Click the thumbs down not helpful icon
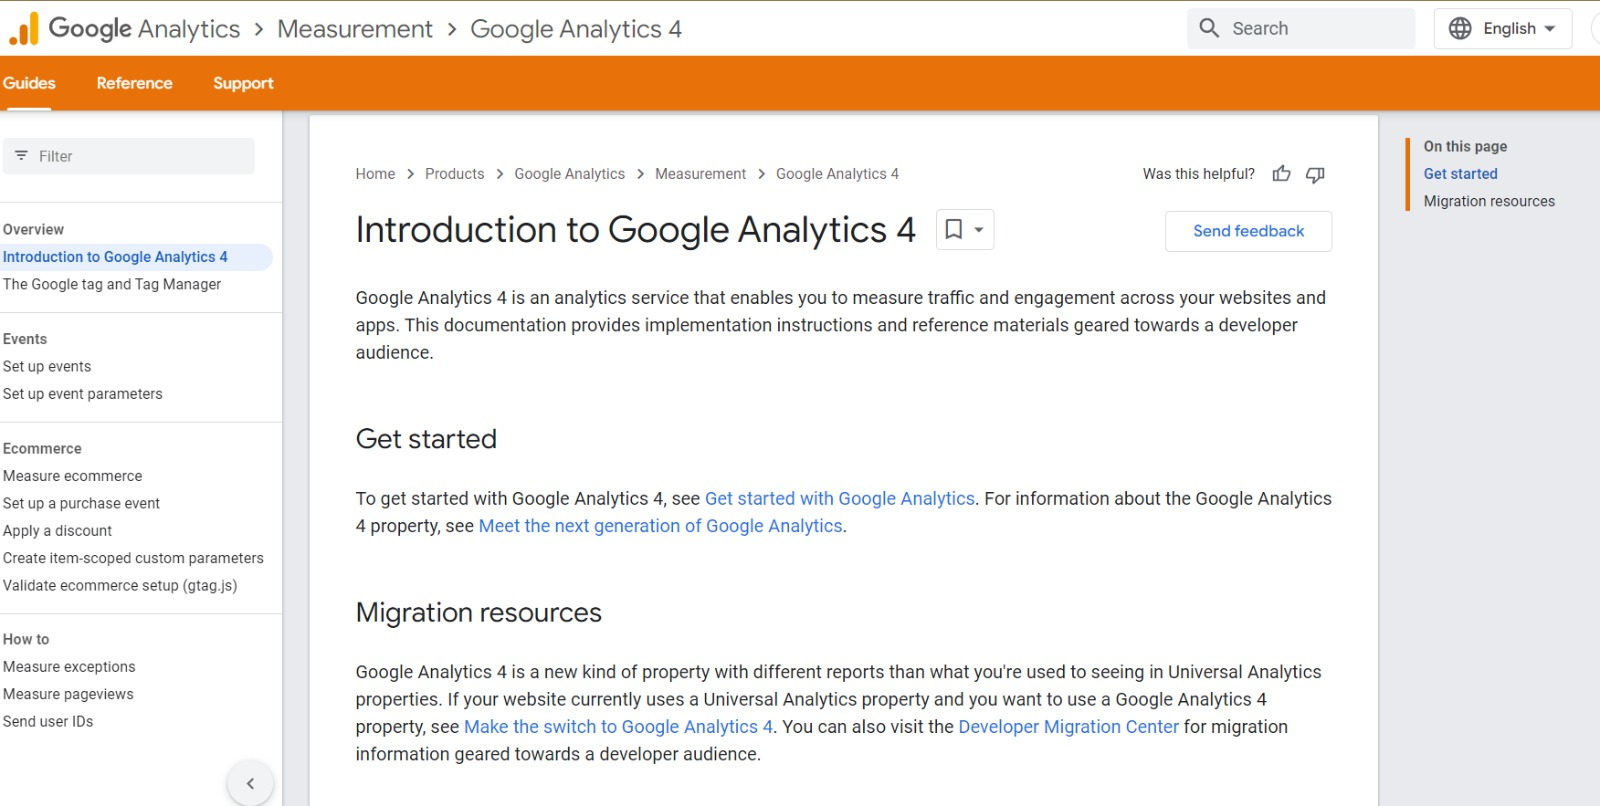Image resolution: width=1600 pixels, height=806 pixels. (x=1315, y=174)
